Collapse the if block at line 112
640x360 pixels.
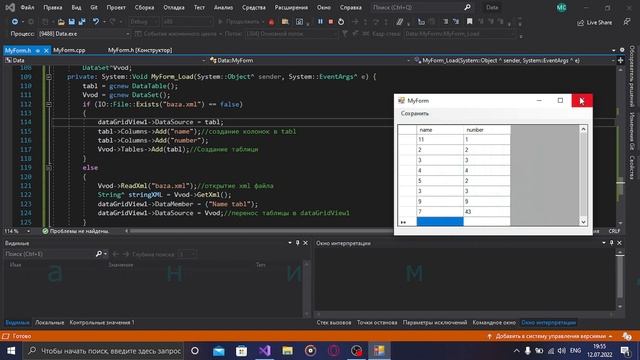click(x=49, y=104)
